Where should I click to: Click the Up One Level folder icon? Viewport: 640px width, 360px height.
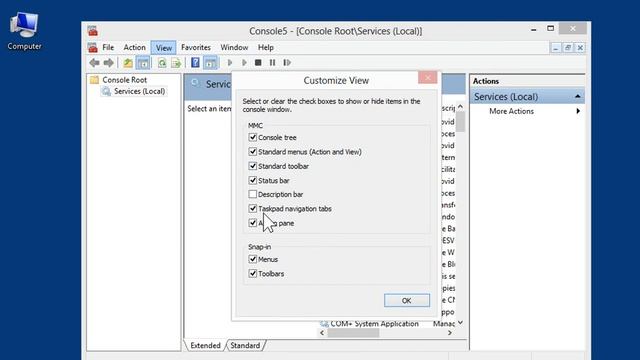coord(128,62)
